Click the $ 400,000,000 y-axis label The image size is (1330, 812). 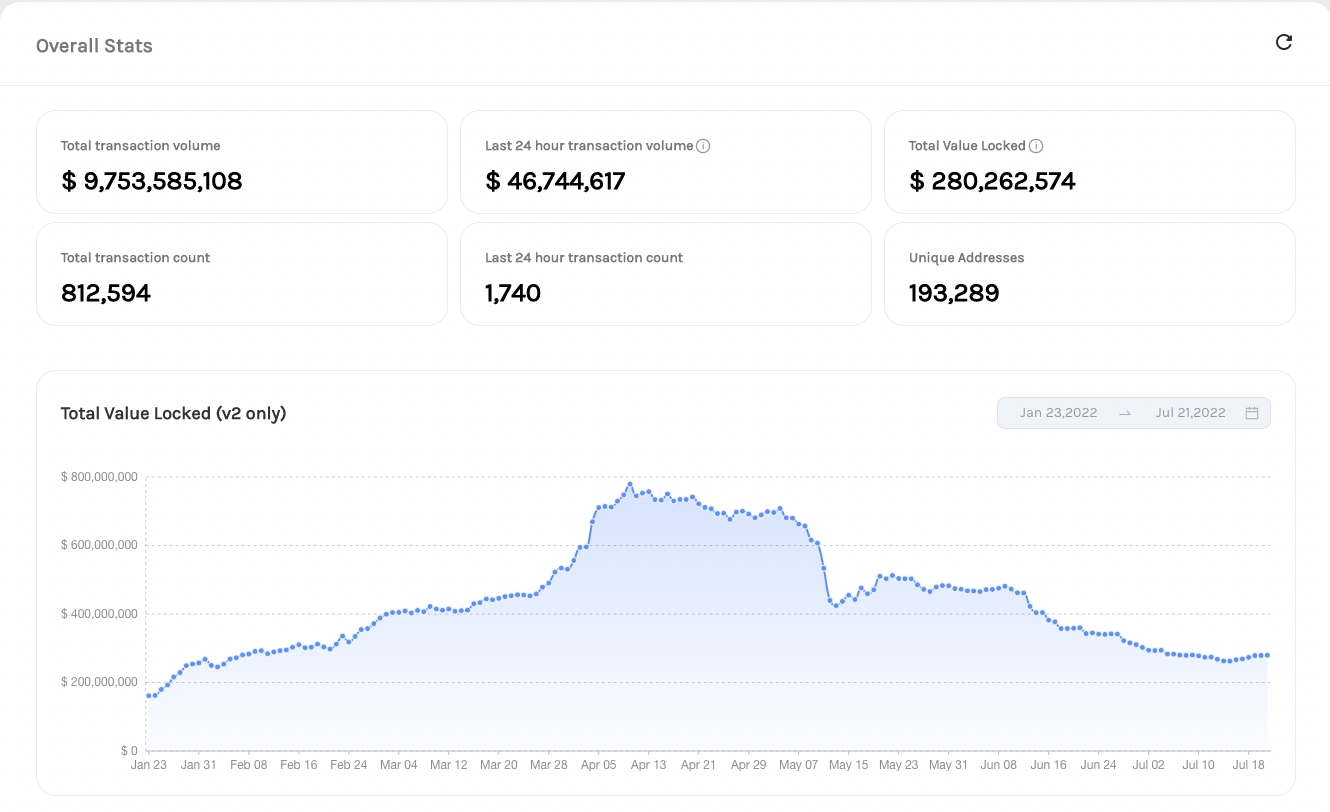[x=98, y=614]
